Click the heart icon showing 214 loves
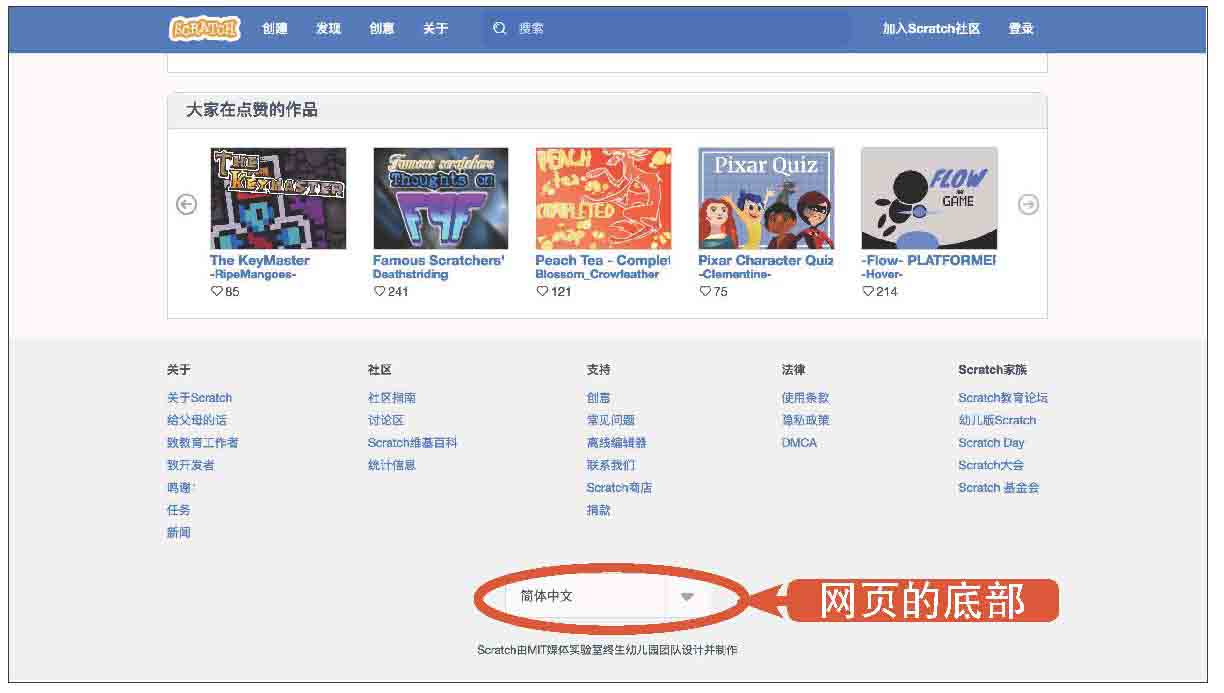1224x693 pixels. point(868,291)
